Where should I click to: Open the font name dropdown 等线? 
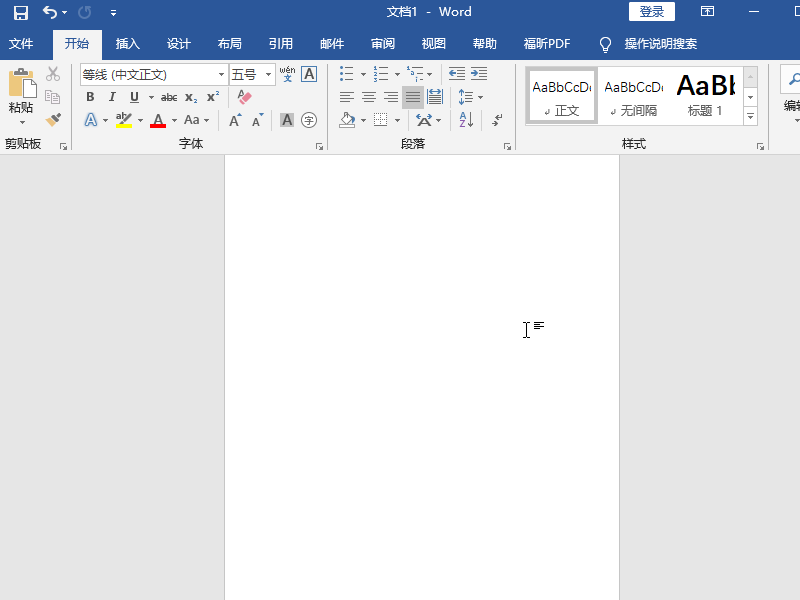[x=221, y=74]
